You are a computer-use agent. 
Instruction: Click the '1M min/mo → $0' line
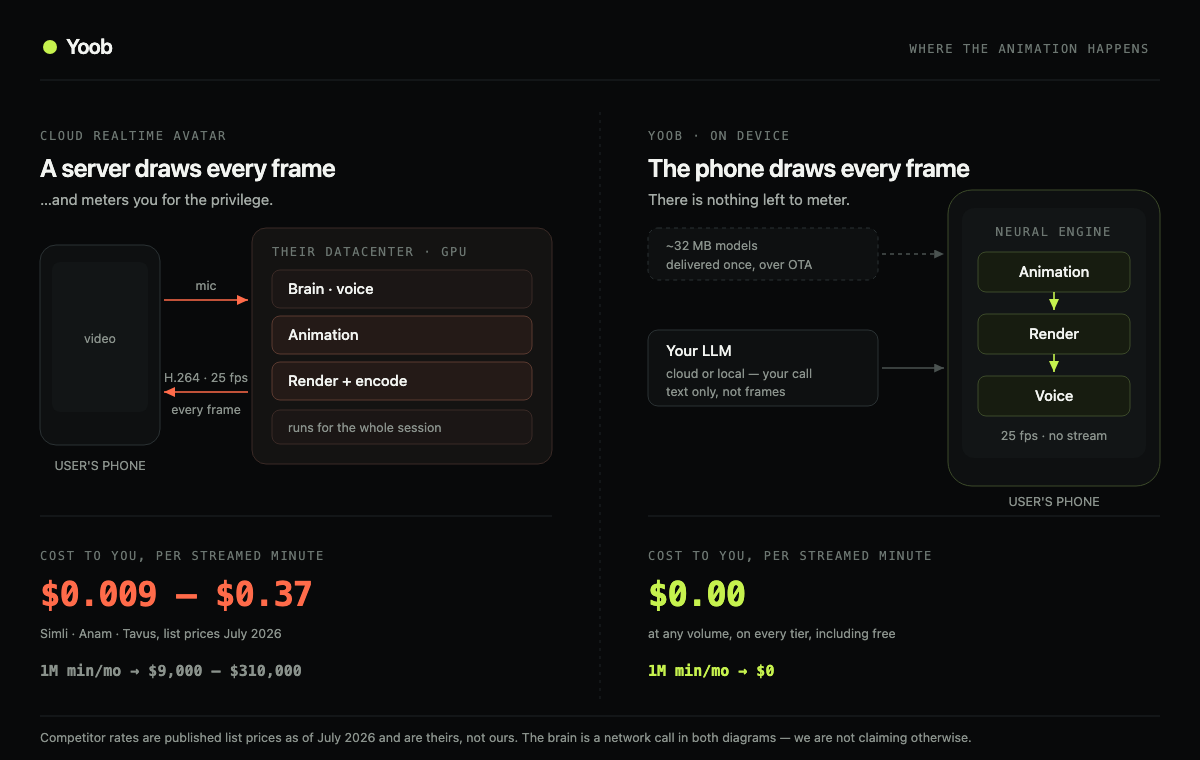(x=711, y=671)
